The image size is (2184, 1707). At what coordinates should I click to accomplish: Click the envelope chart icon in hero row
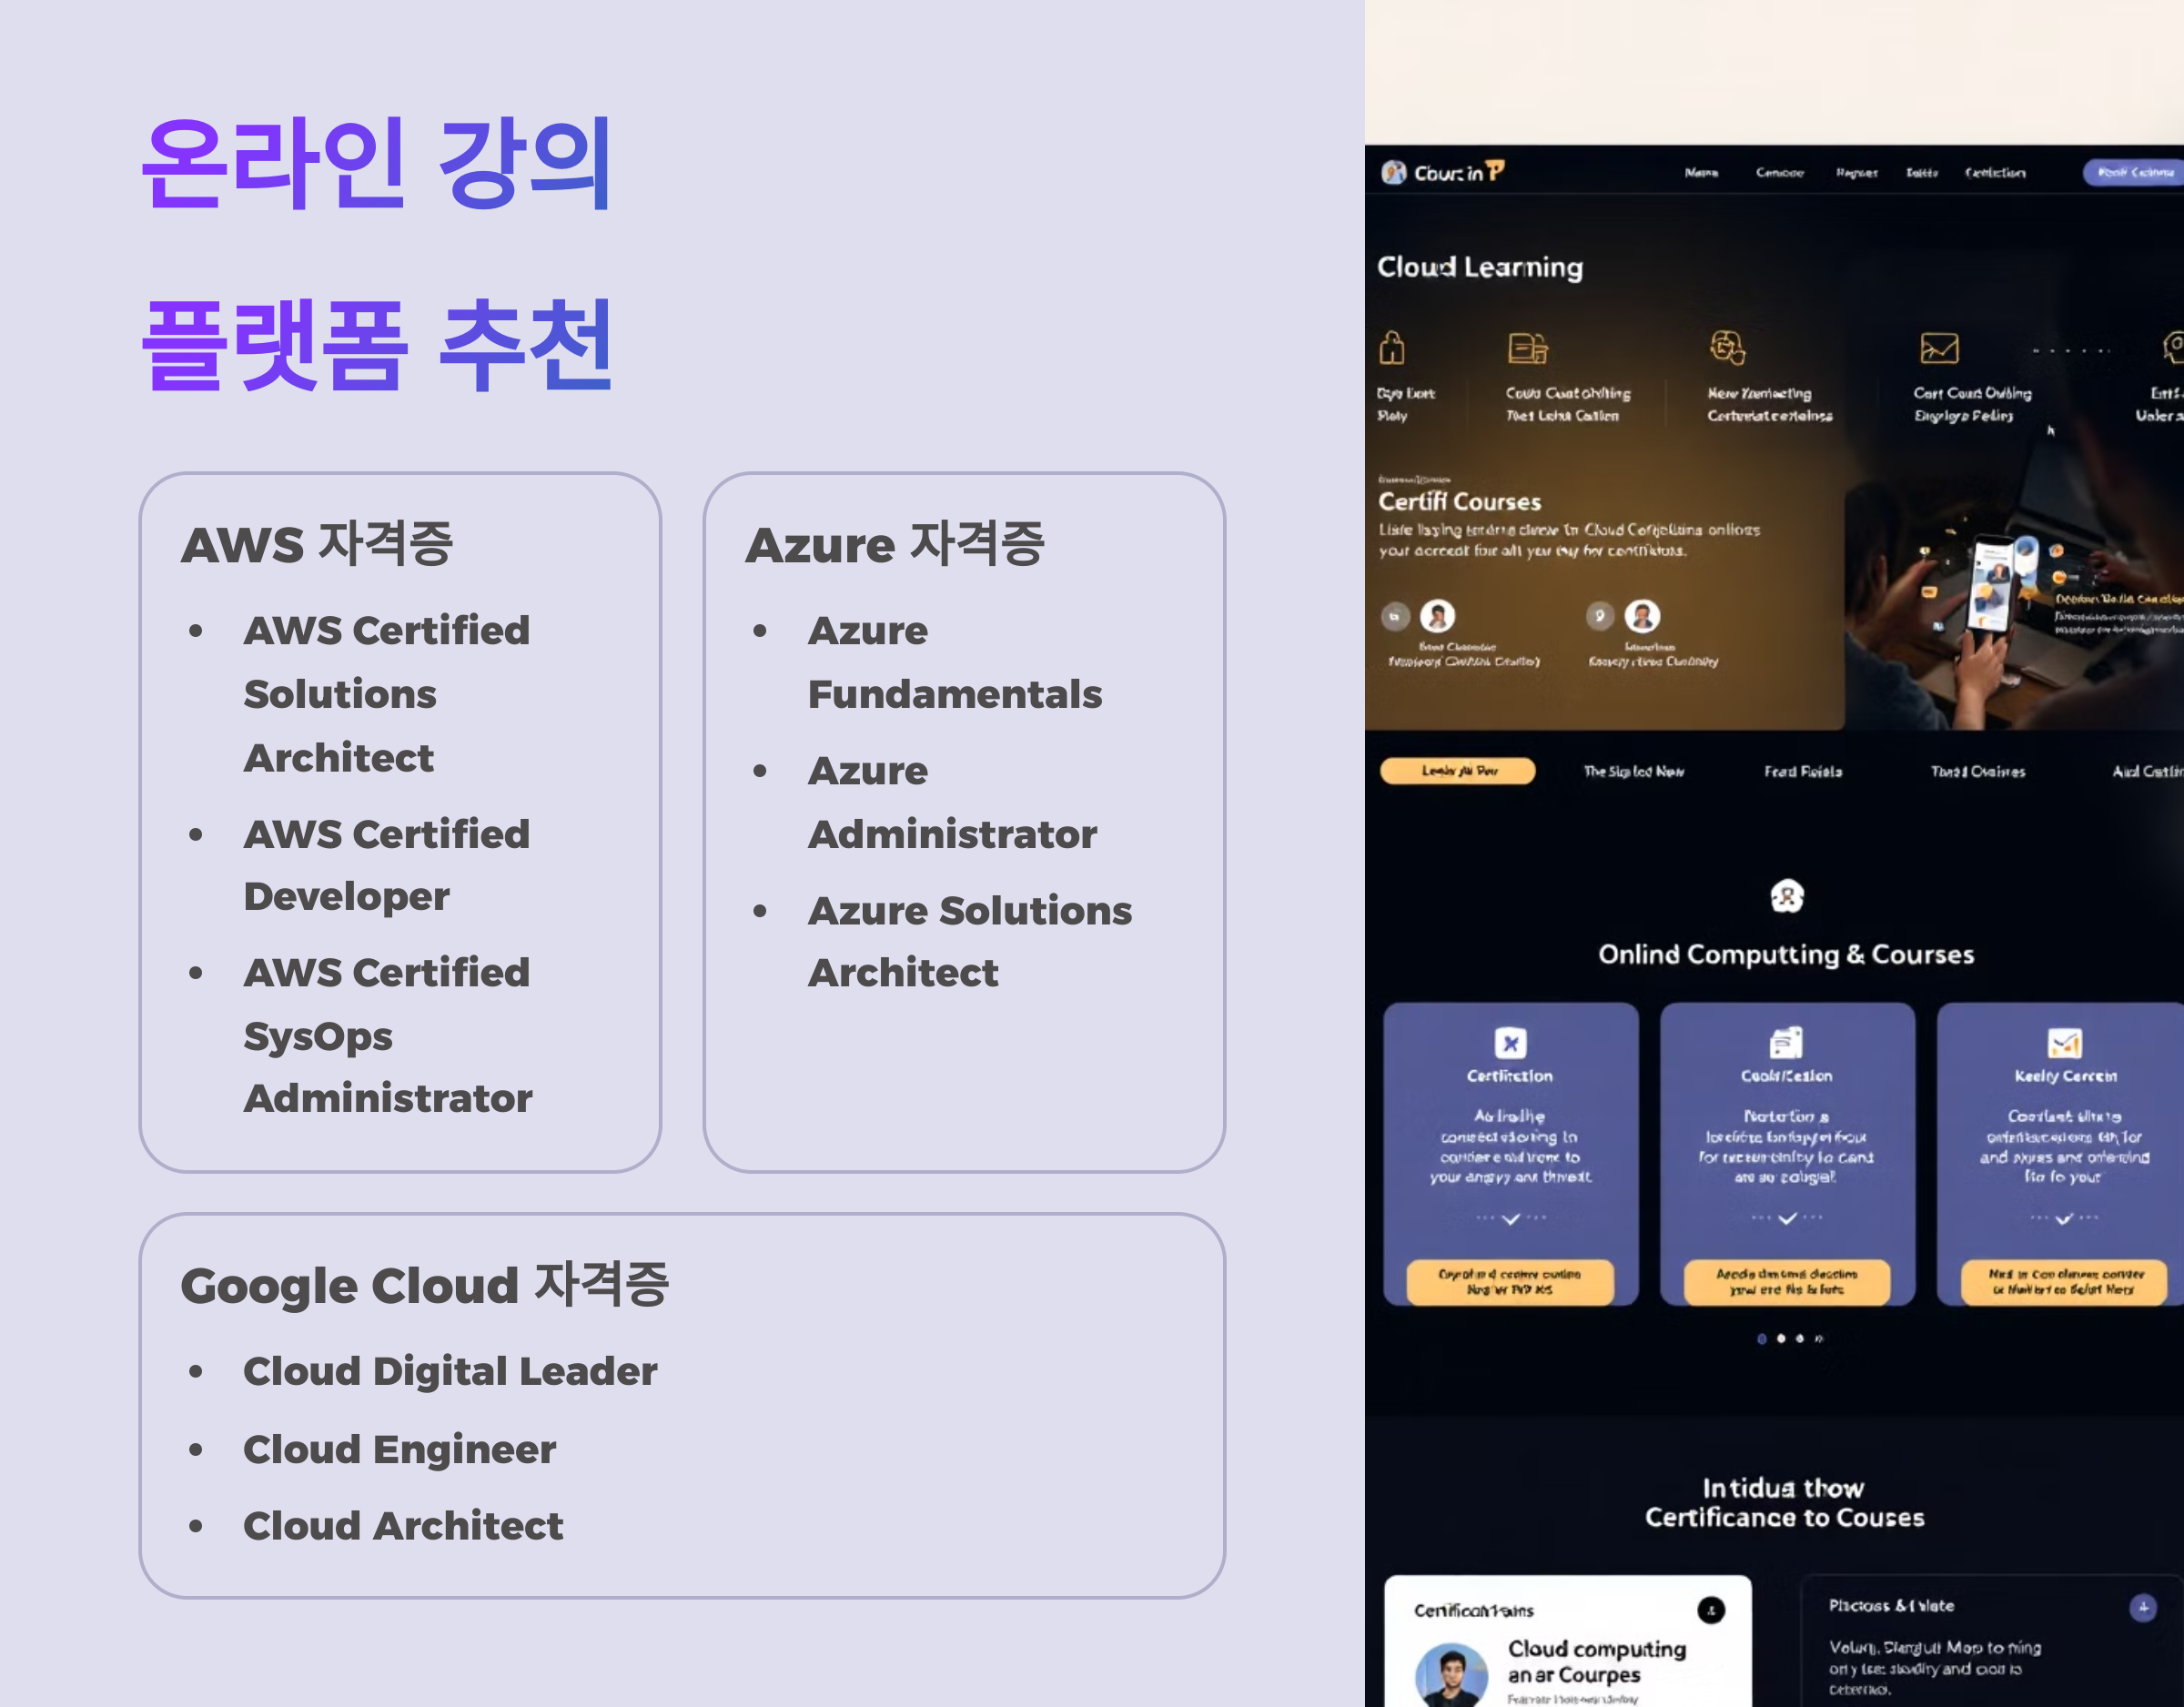click(1939, 348)
